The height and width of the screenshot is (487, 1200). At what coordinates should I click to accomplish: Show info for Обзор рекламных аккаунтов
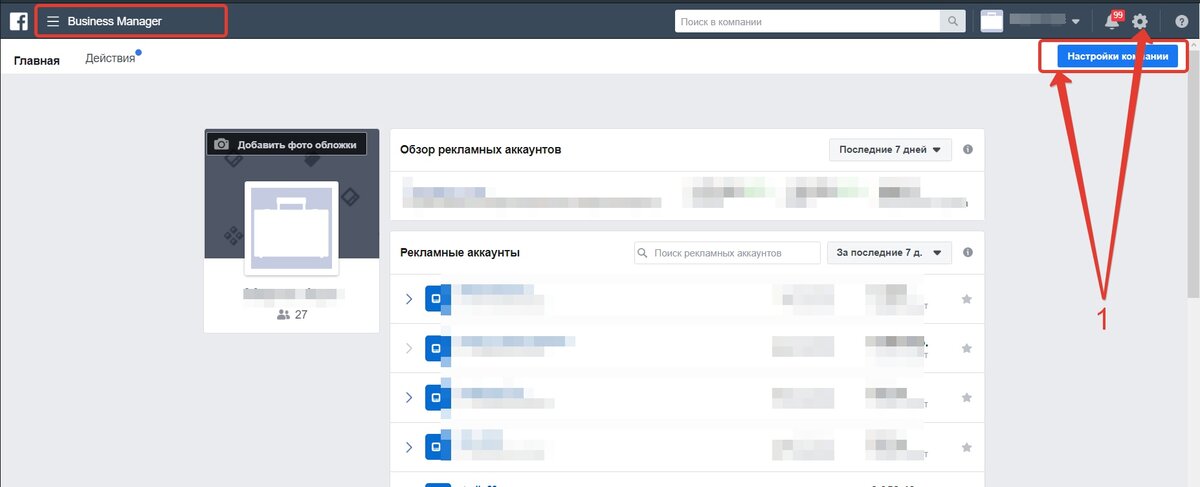(968, 150)
